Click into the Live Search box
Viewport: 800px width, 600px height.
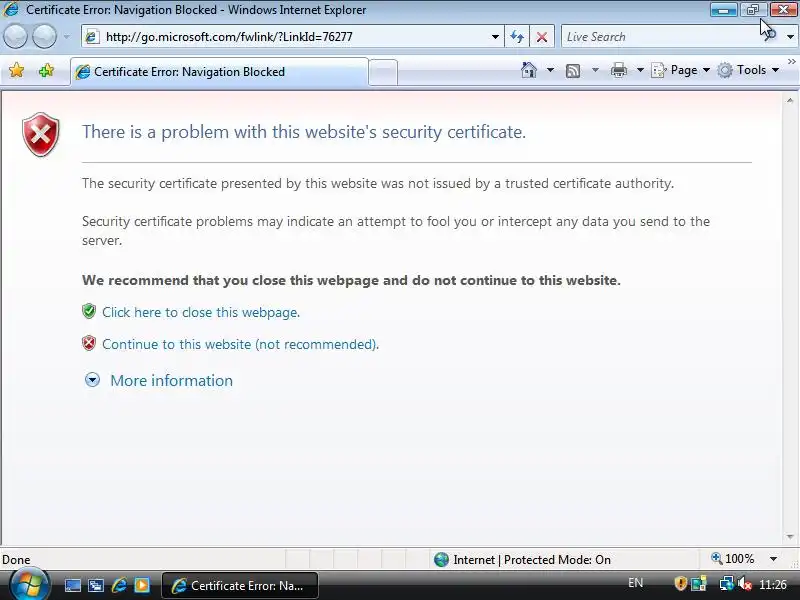click(x=661, y=37)
